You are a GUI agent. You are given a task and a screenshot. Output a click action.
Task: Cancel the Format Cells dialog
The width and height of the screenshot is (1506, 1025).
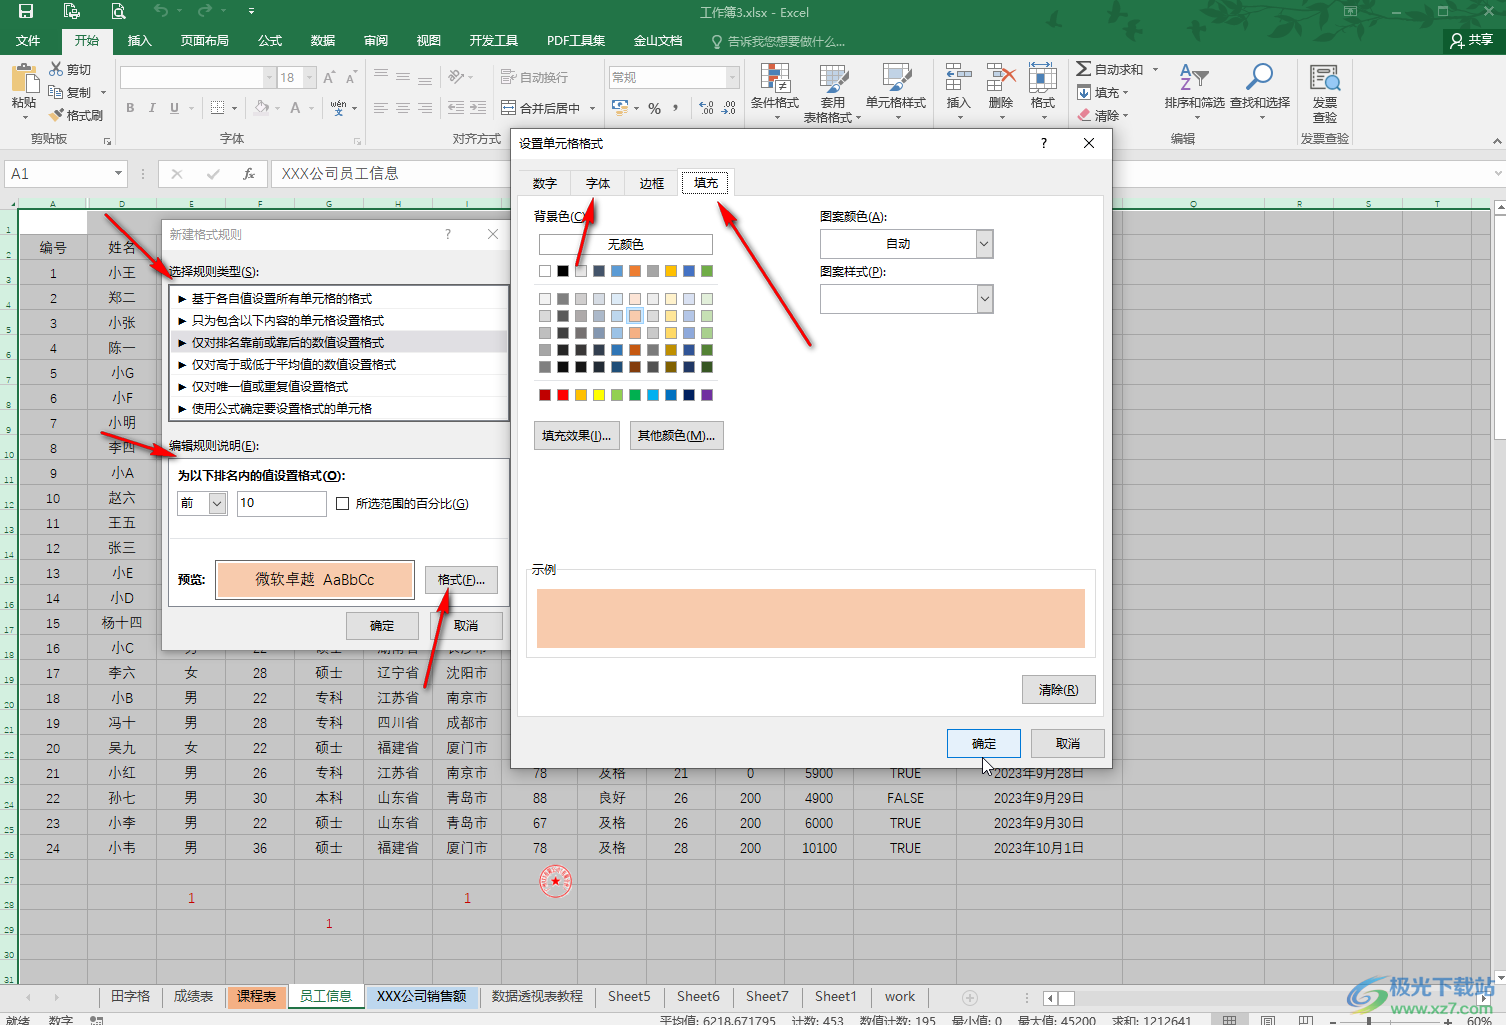(1068, 744)
